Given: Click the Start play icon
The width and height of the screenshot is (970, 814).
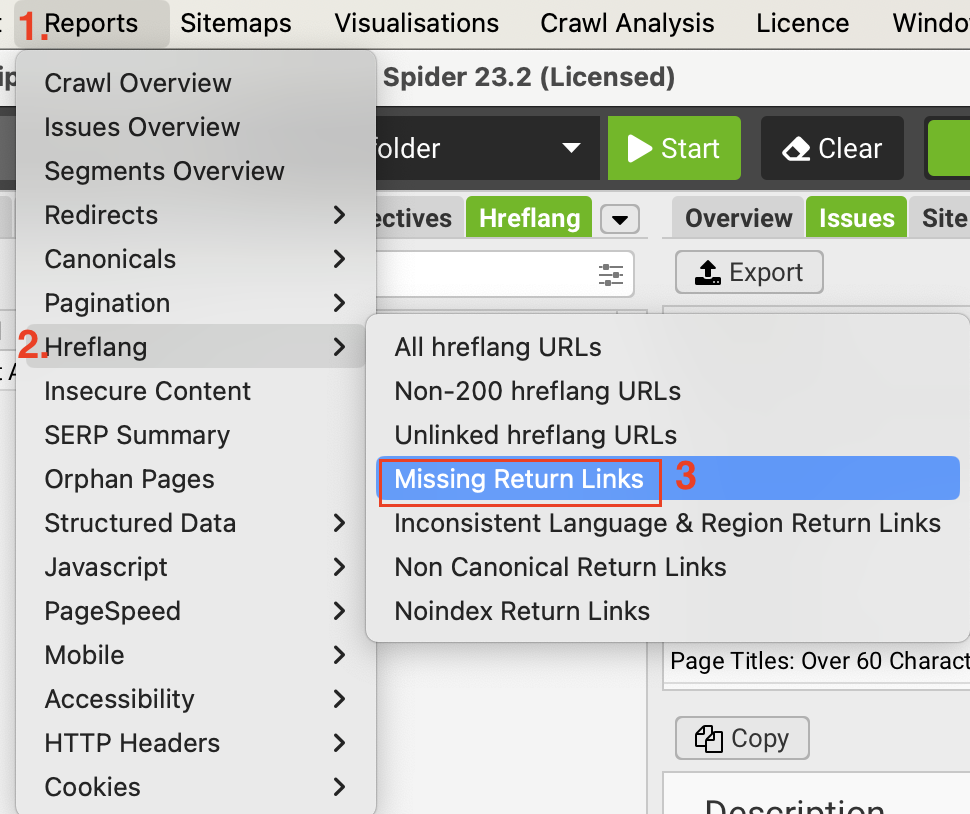Looking at the screenshot, I should tap(640, 149).
